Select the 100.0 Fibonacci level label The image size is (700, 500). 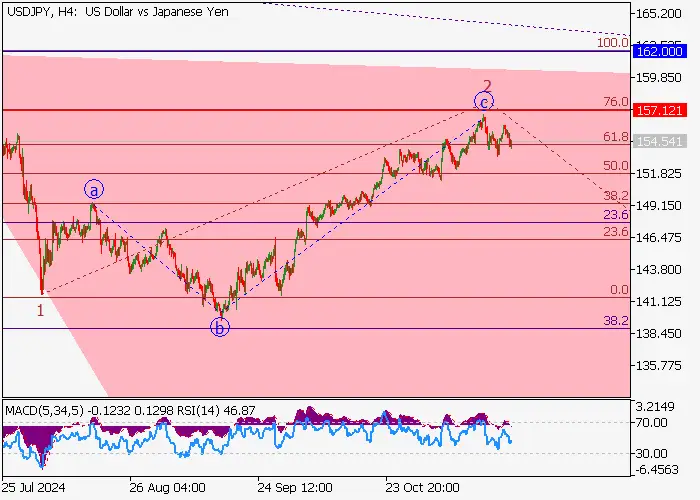[x=613, y=43]
